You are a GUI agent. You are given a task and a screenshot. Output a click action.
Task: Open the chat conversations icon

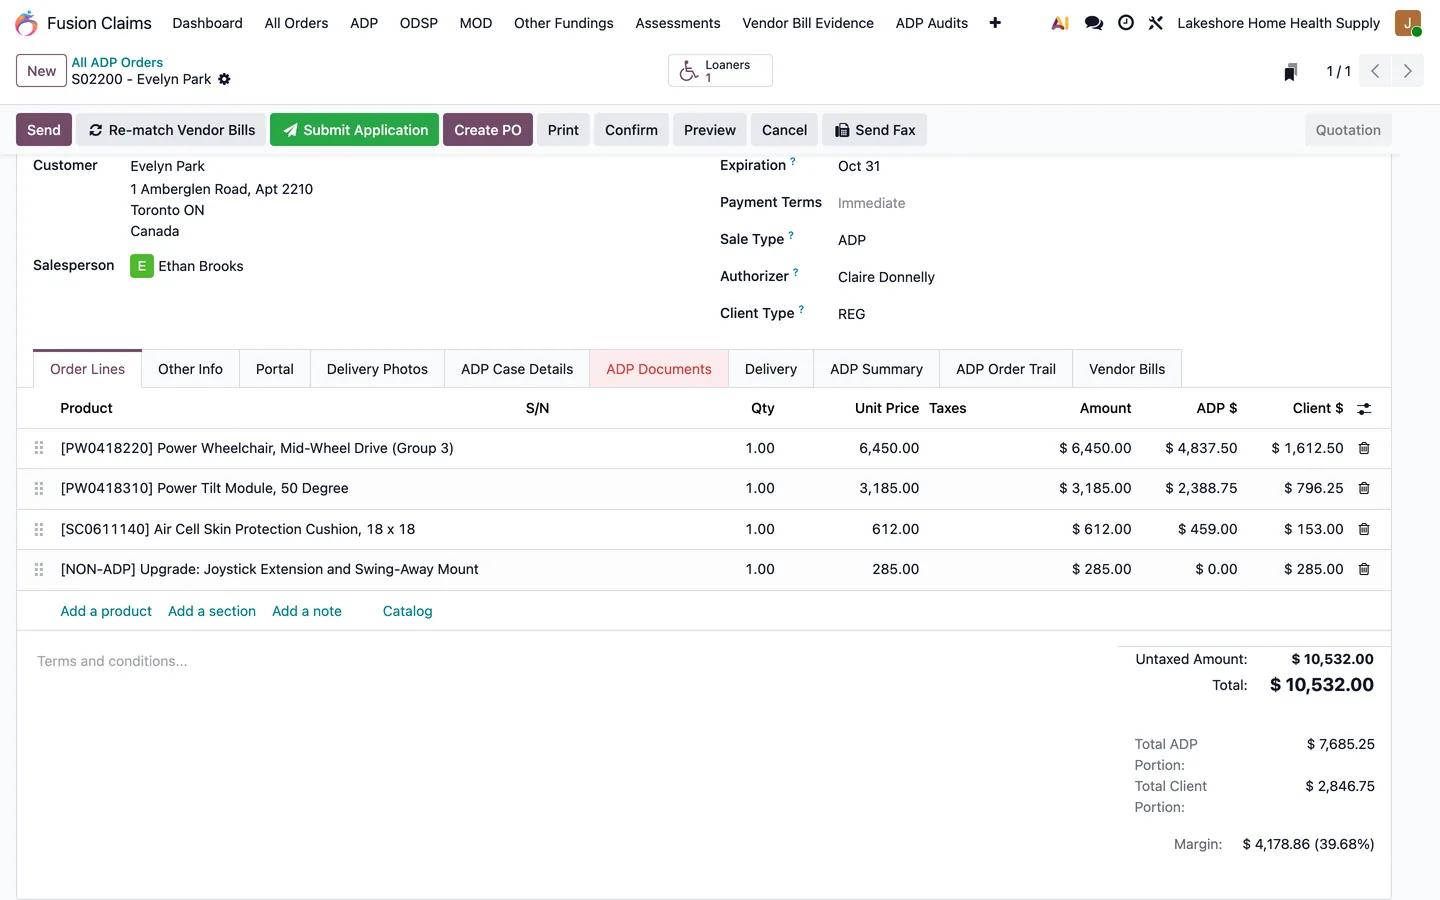[1094, 23]
